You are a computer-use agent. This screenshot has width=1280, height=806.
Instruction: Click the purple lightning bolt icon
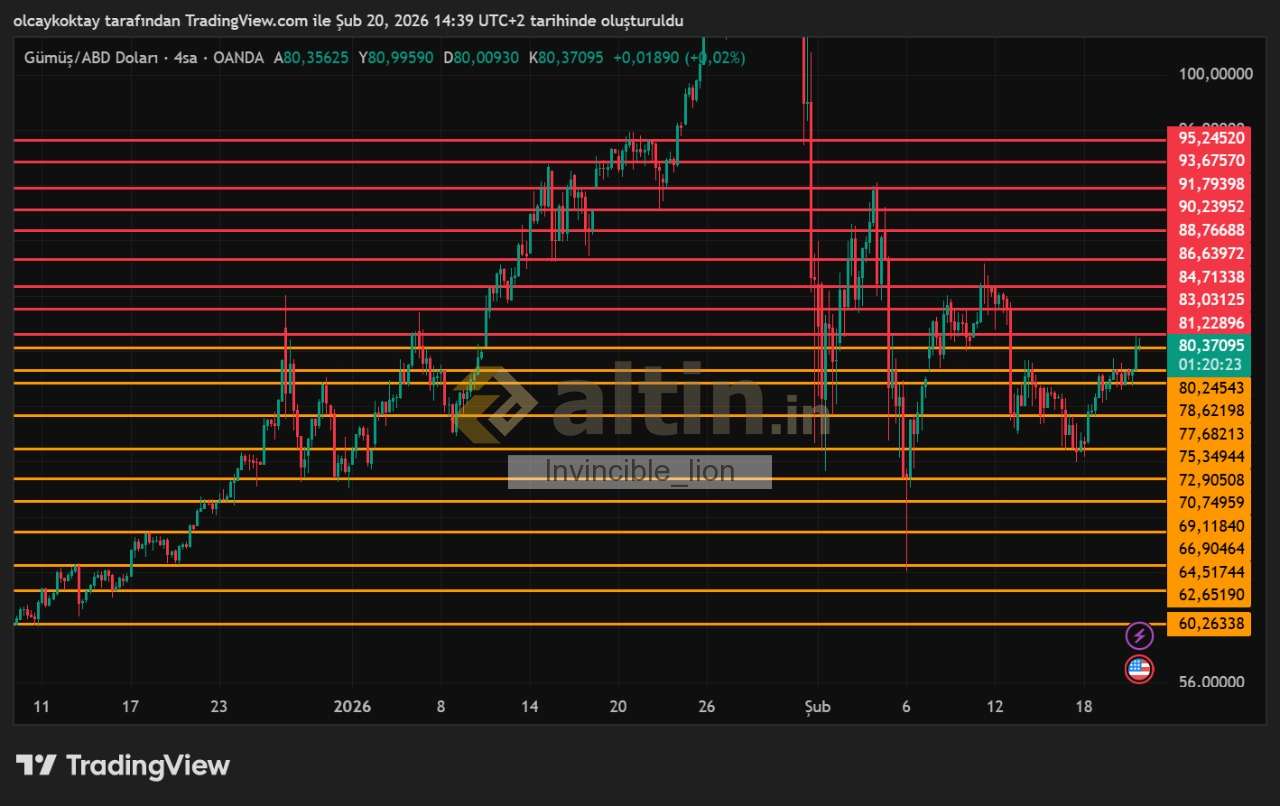(1140, 635)
